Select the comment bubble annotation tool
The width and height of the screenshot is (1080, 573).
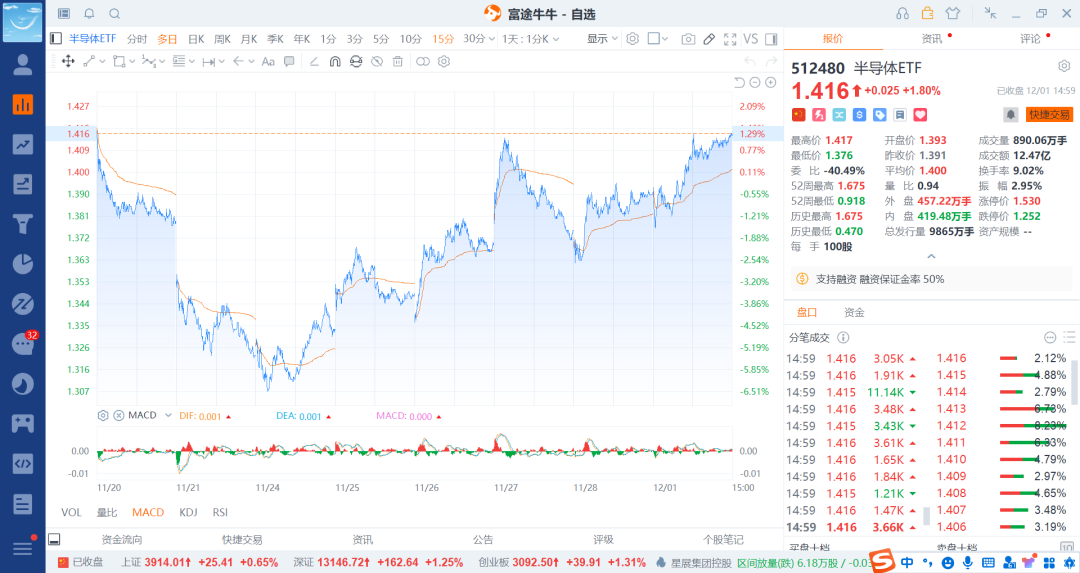coord(289,61)
